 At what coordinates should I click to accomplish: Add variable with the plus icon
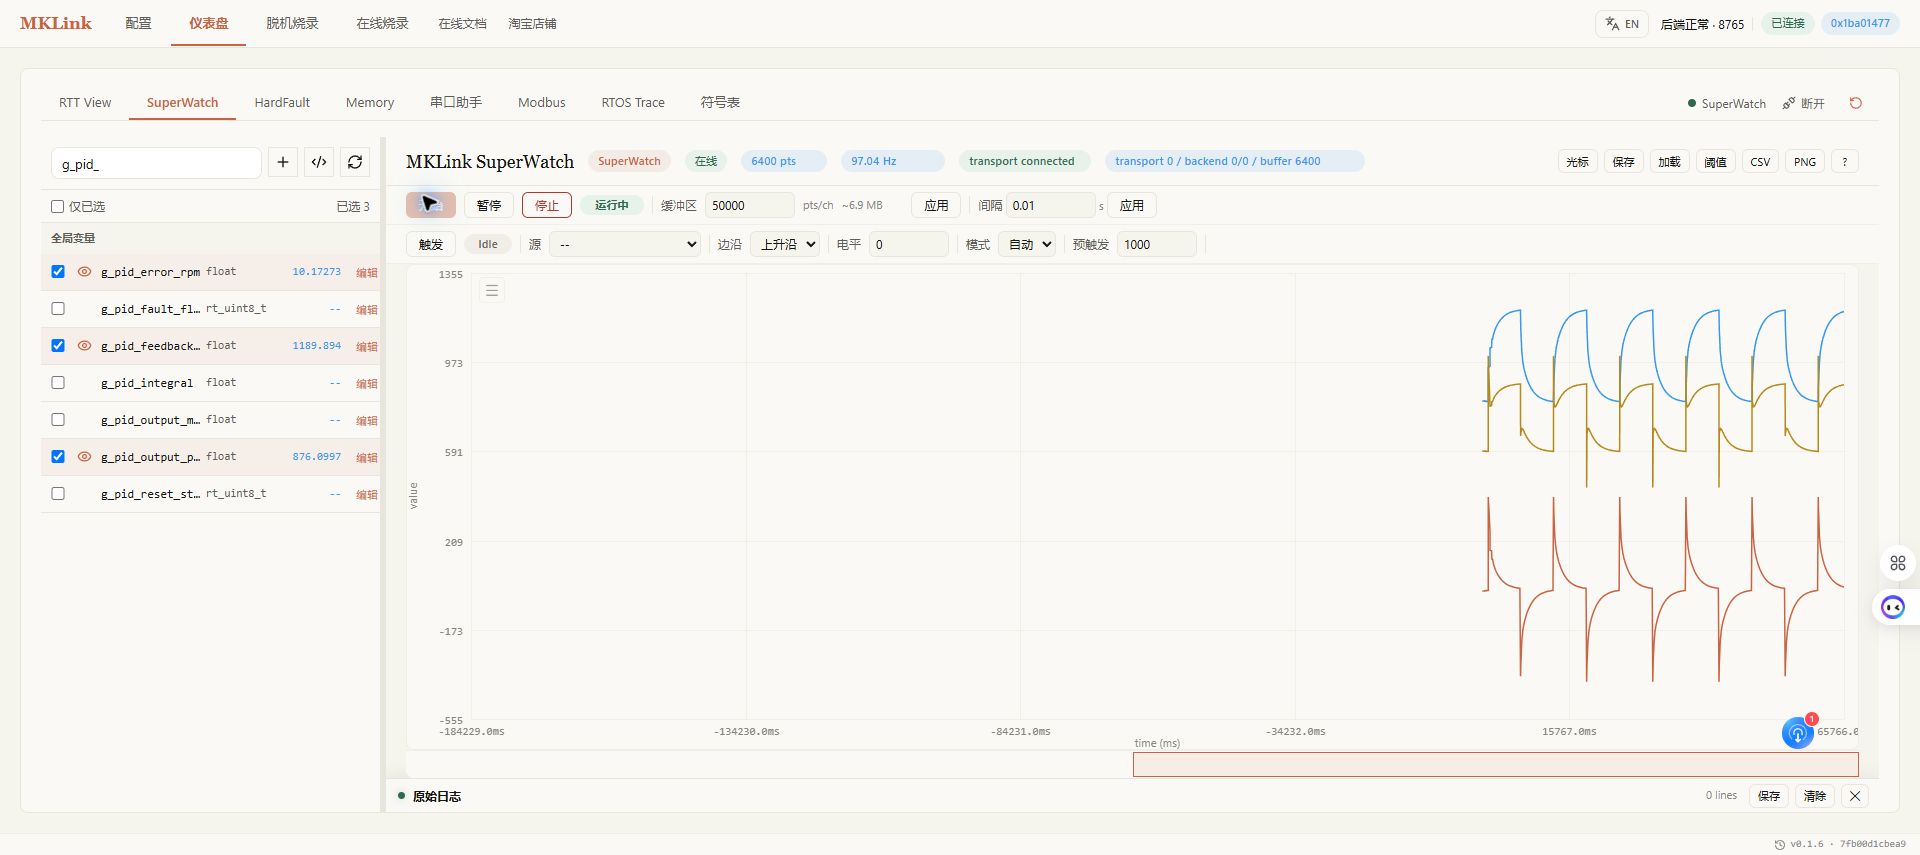click(283, 162)
